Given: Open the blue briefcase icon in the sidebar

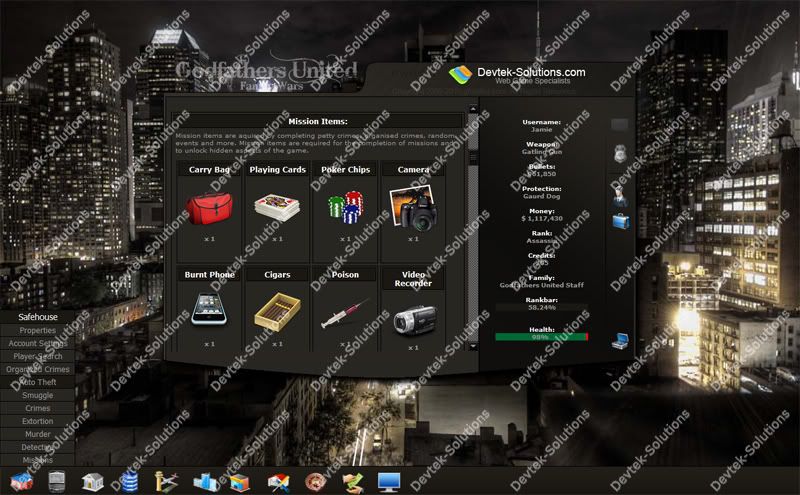Looking at the screenshot, I should point(621,222).
